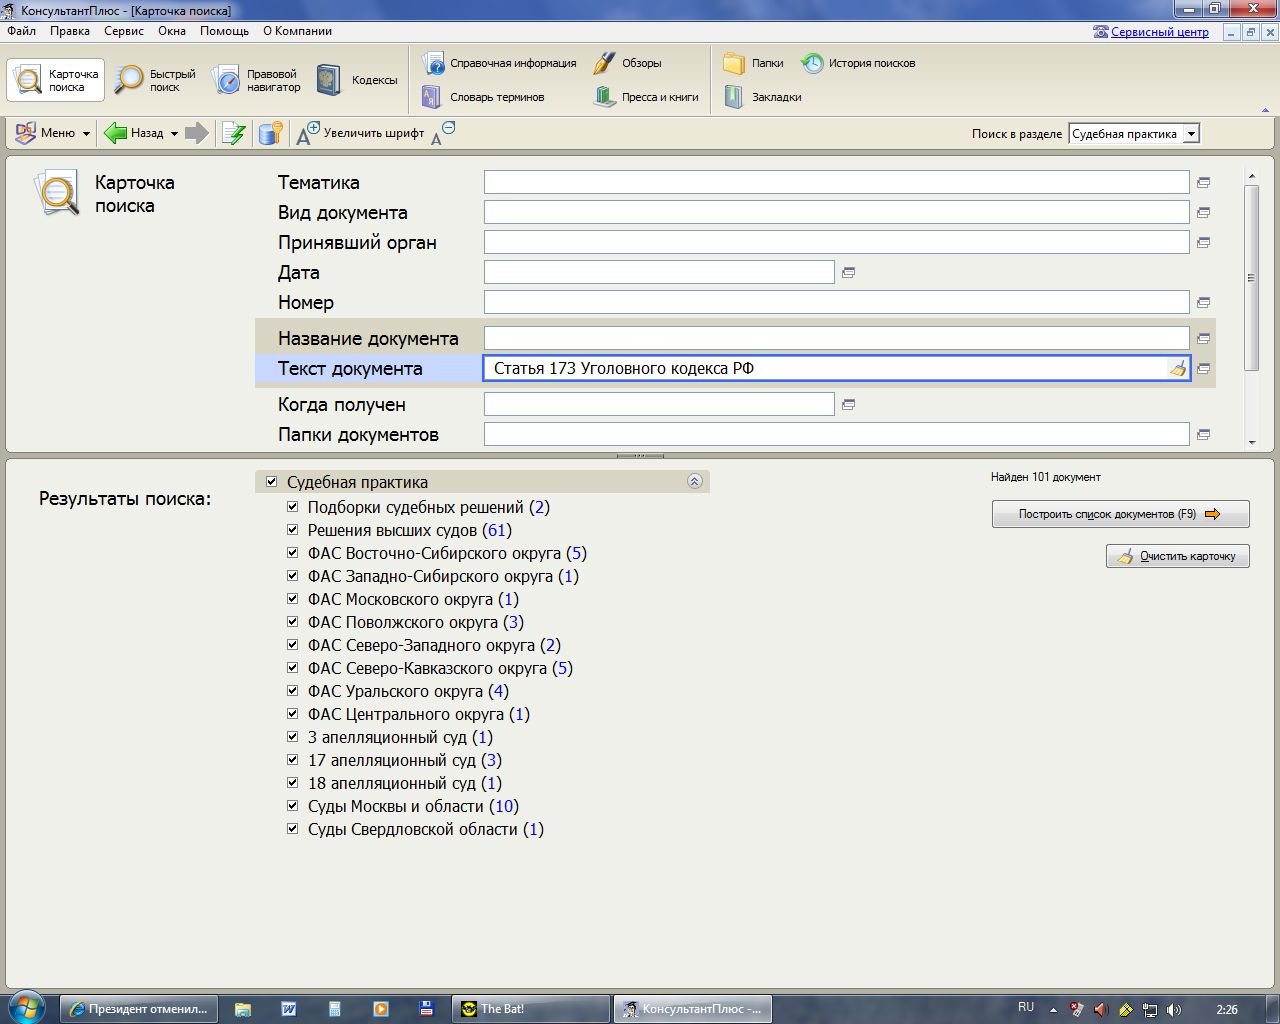
Task: Uncheck Решения высших судов
Action: click(292, 529)
